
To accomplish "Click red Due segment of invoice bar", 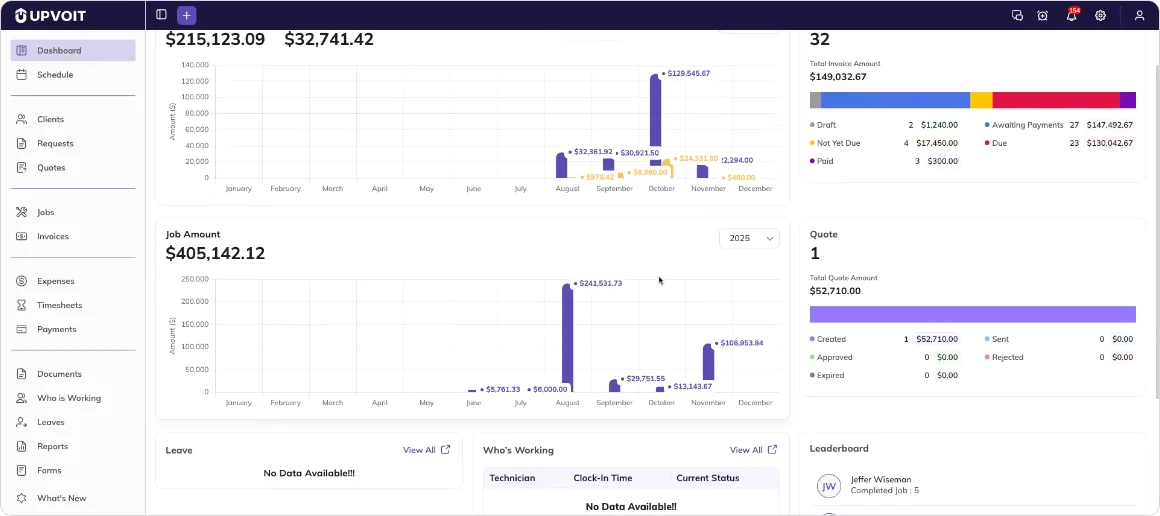I will (x=1056, y=100).
